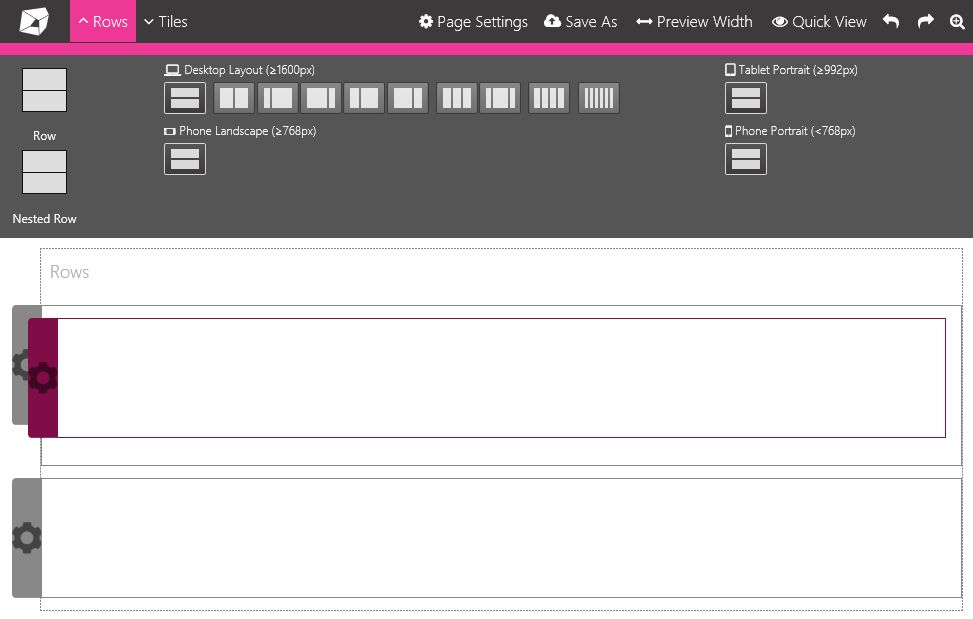973x619 pixels.
Task: Select Phone Landscape stacked layout
Action: point(185,159)
